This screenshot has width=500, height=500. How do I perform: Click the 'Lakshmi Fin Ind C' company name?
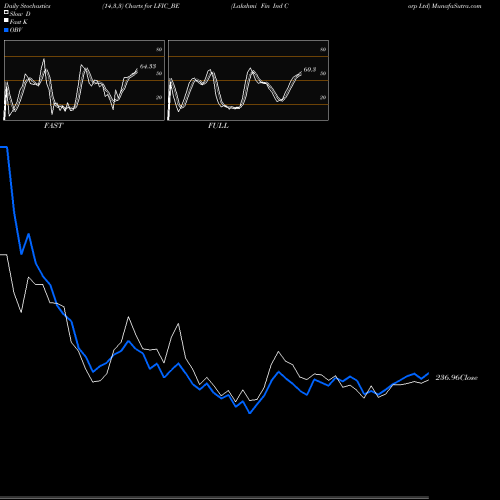coord(260,6)
